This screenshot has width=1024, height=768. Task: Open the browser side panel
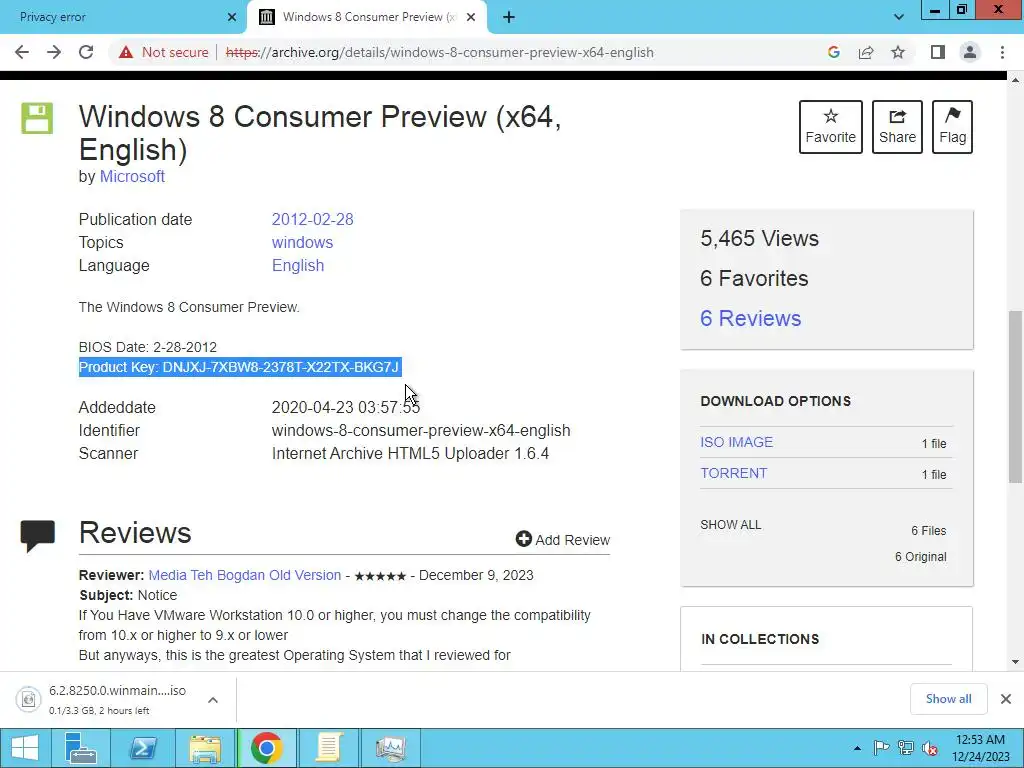coord(938,52)
